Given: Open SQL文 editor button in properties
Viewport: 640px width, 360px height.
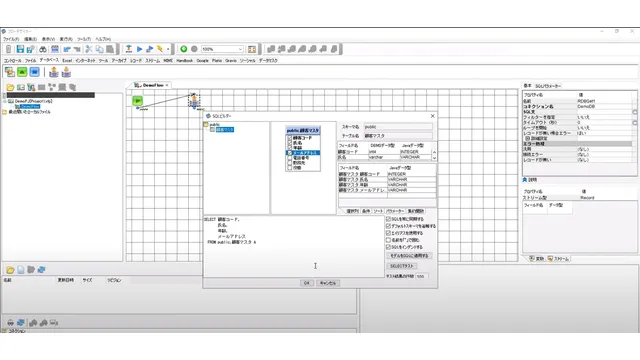Looking at the screenshot, I should pyautogui.click(x=635, y=112).
